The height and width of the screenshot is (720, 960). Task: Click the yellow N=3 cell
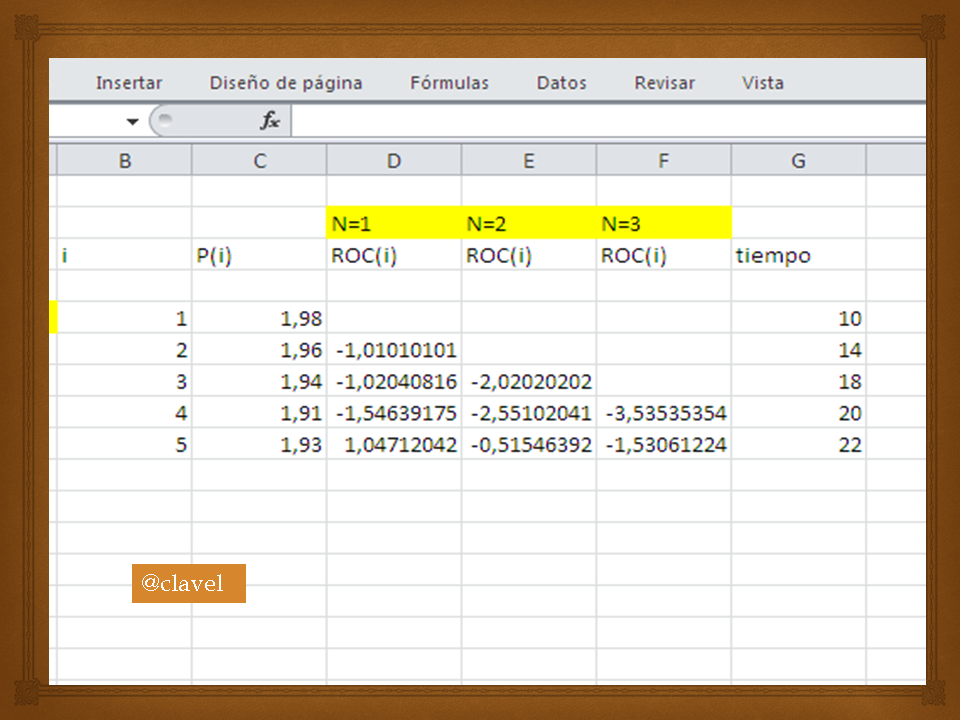click(x=664, y=223)
